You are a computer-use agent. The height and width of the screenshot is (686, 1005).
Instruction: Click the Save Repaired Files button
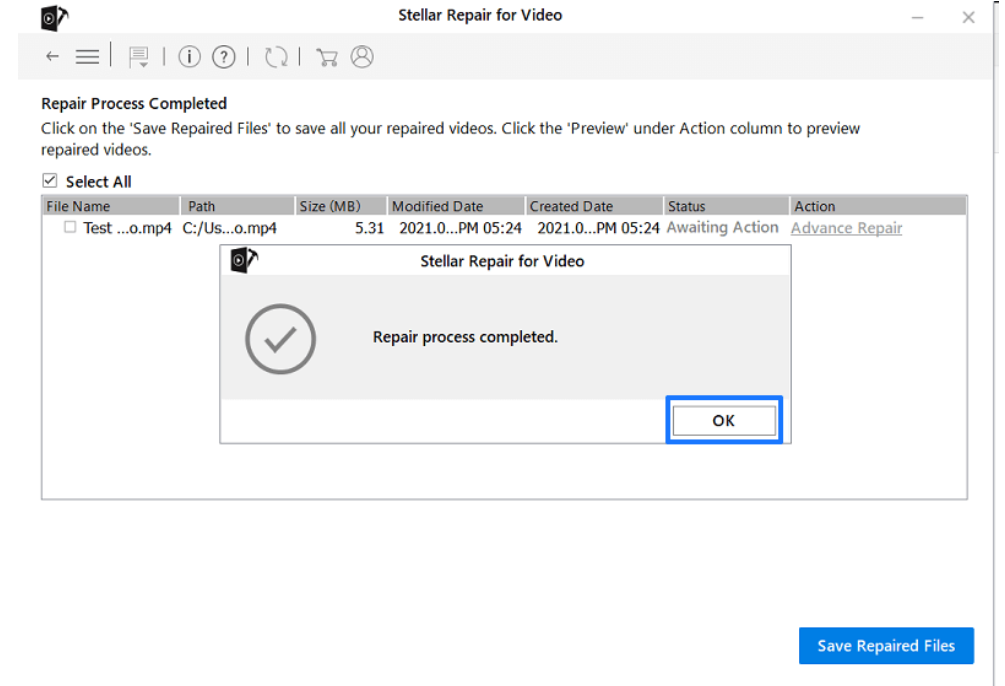pos(886,646)
